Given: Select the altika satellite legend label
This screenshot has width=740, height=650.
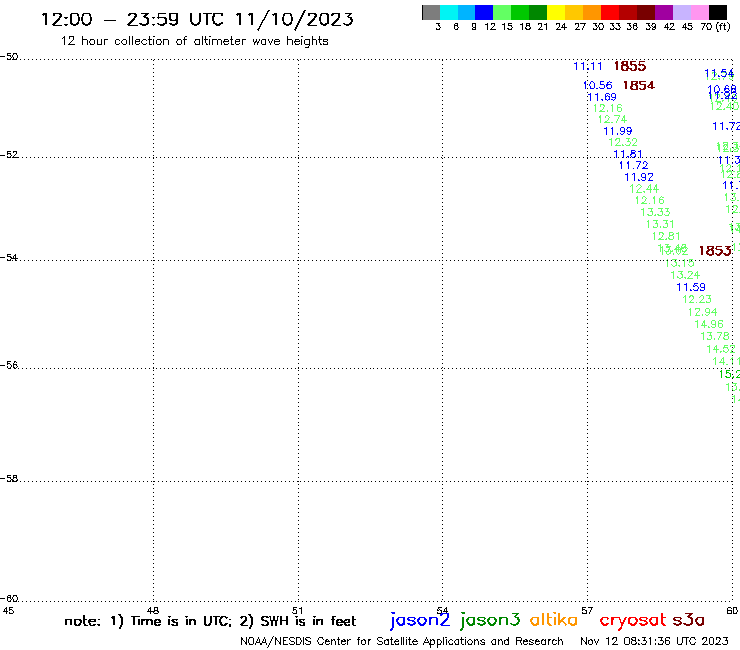Looking at the screenshot, I should tap(553, 620).
